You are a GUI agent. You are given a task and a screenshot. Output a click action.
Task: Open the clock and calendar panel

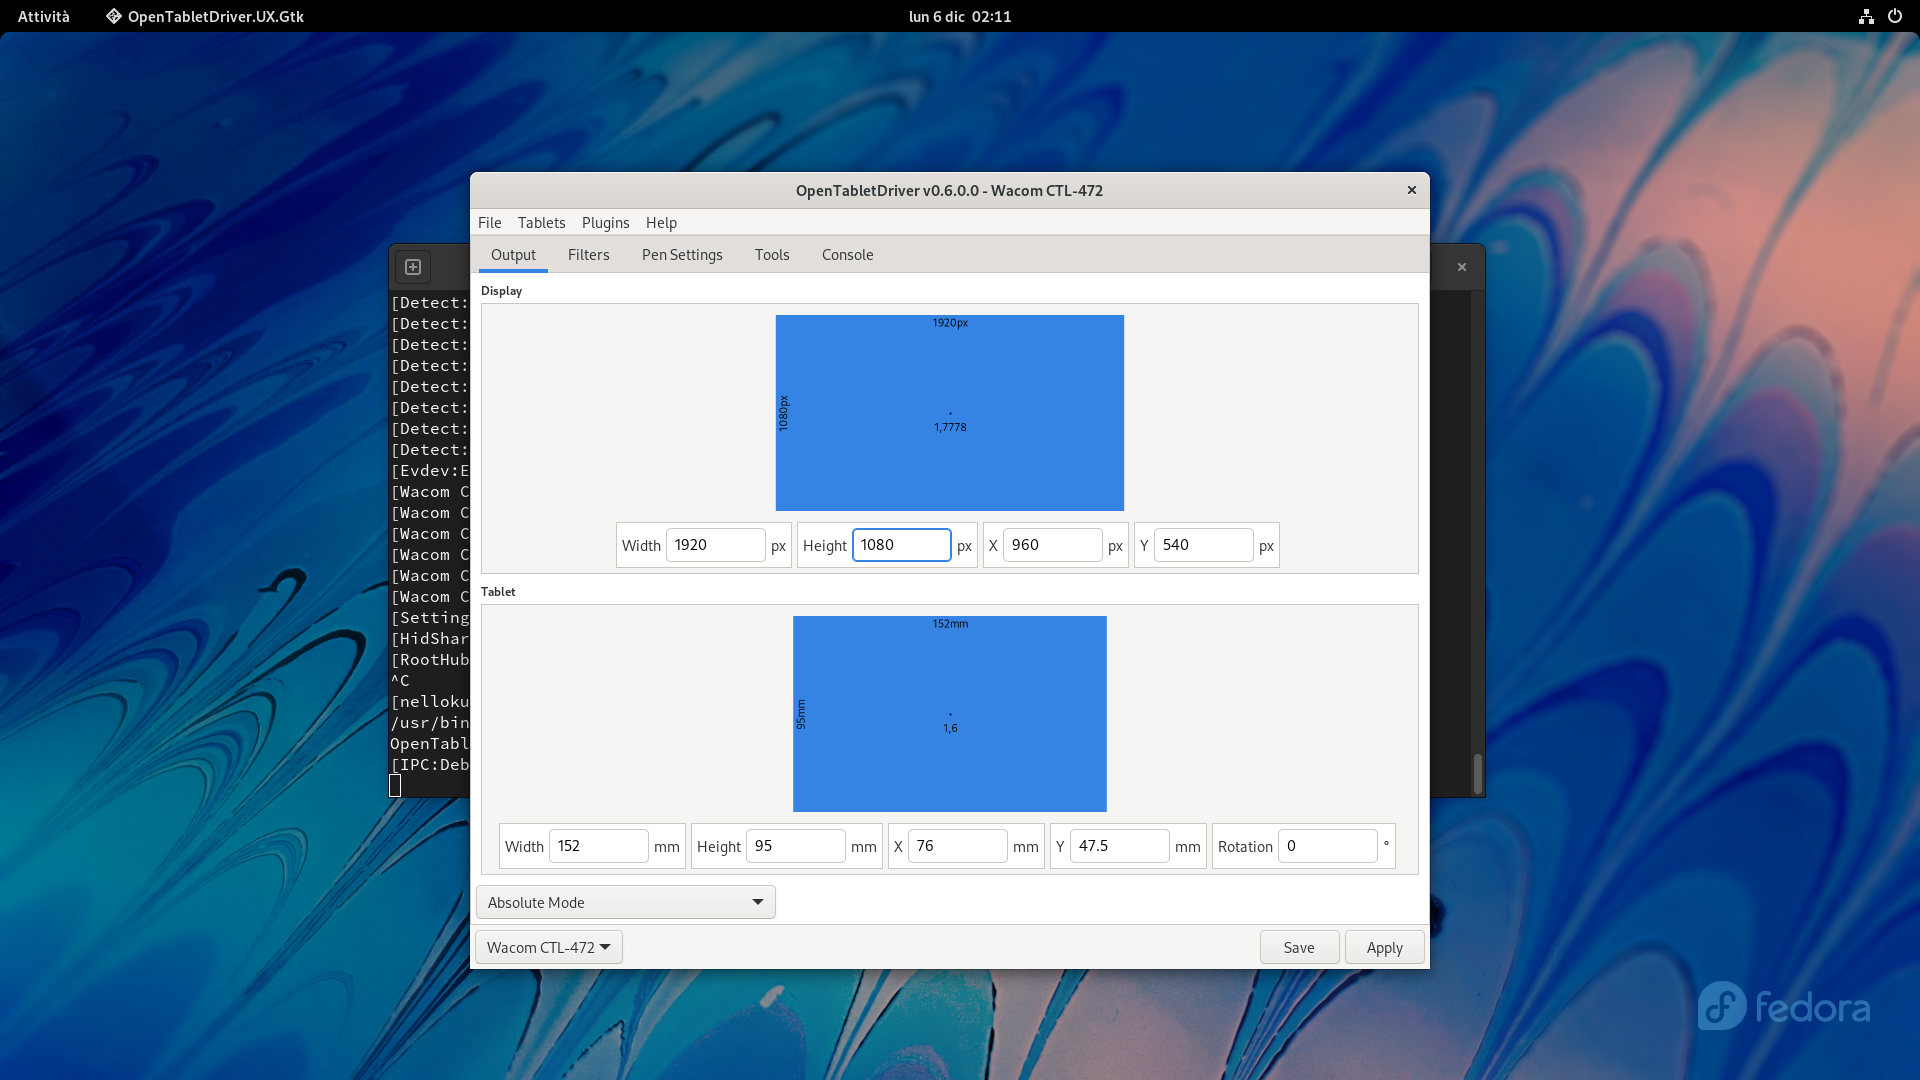tap(960, 16)
